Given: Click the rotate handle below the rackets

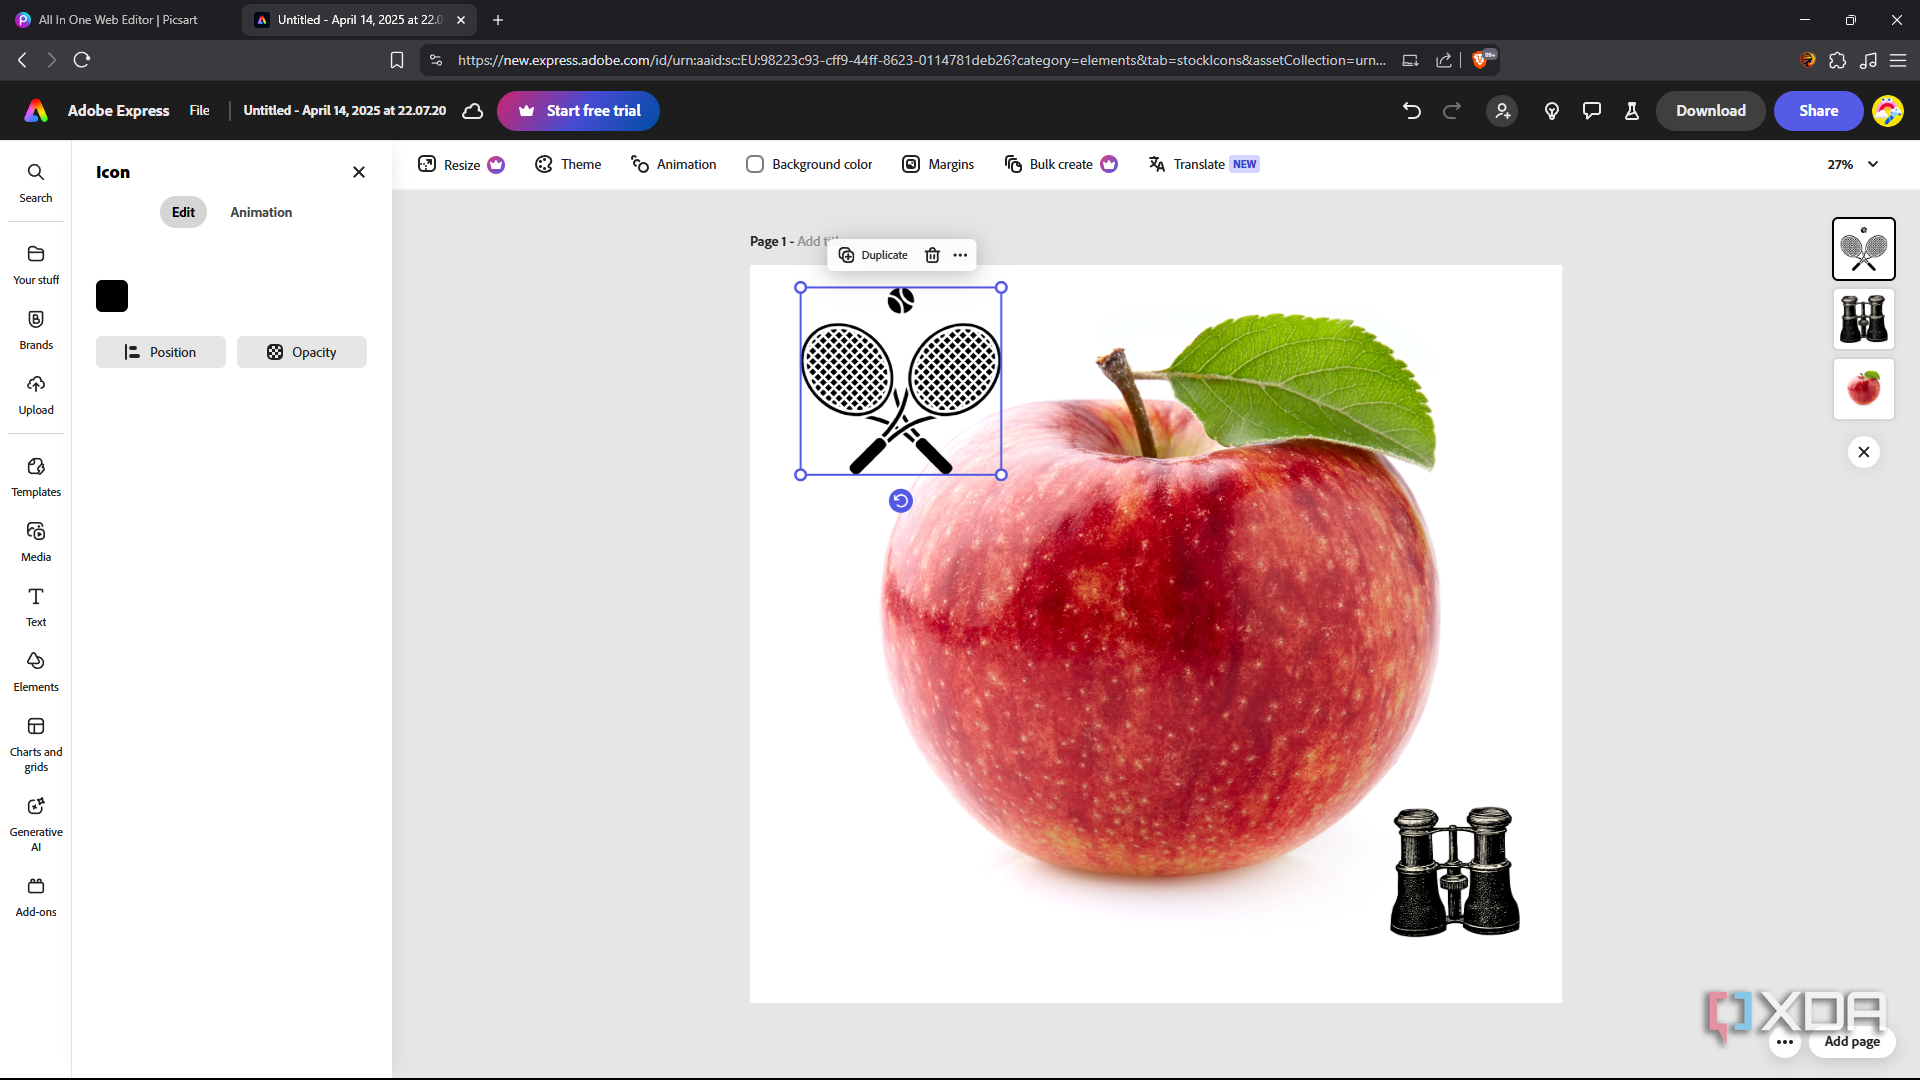Looking at the screenshot, I should (901, 501).
